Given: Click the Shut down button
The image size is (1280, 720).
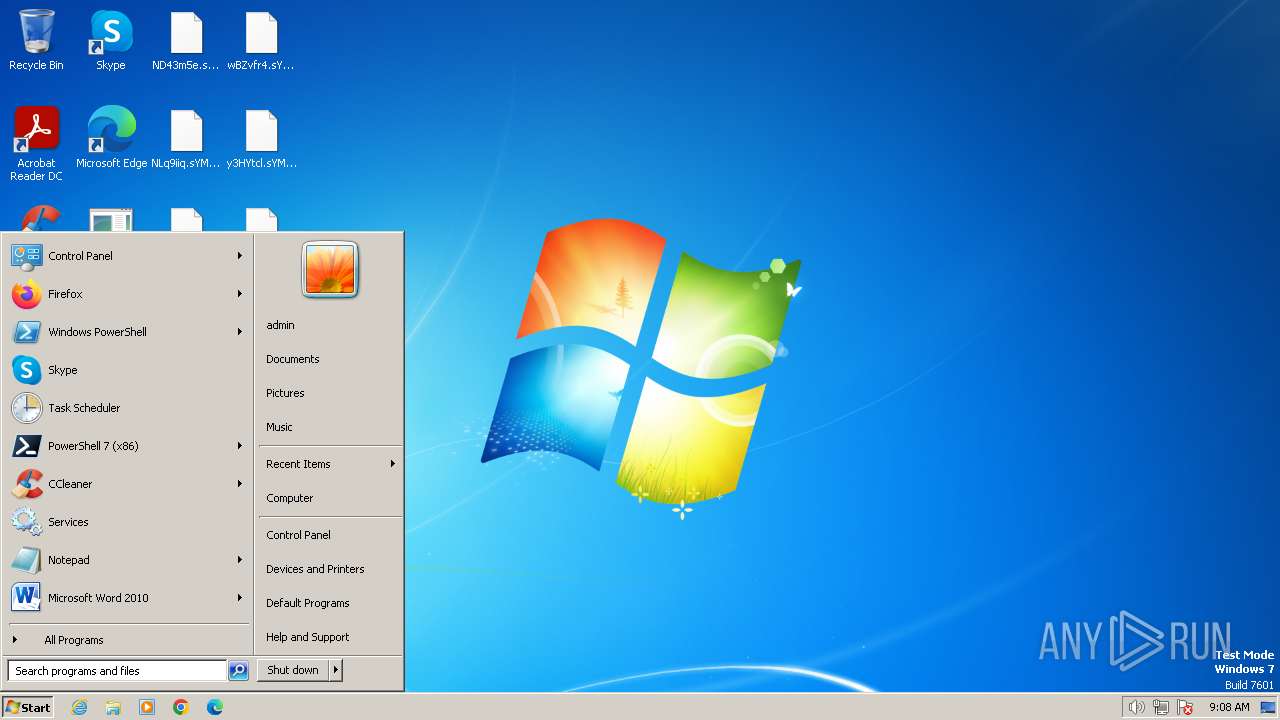Looking at the screenshot, I should tap(293, 670).
